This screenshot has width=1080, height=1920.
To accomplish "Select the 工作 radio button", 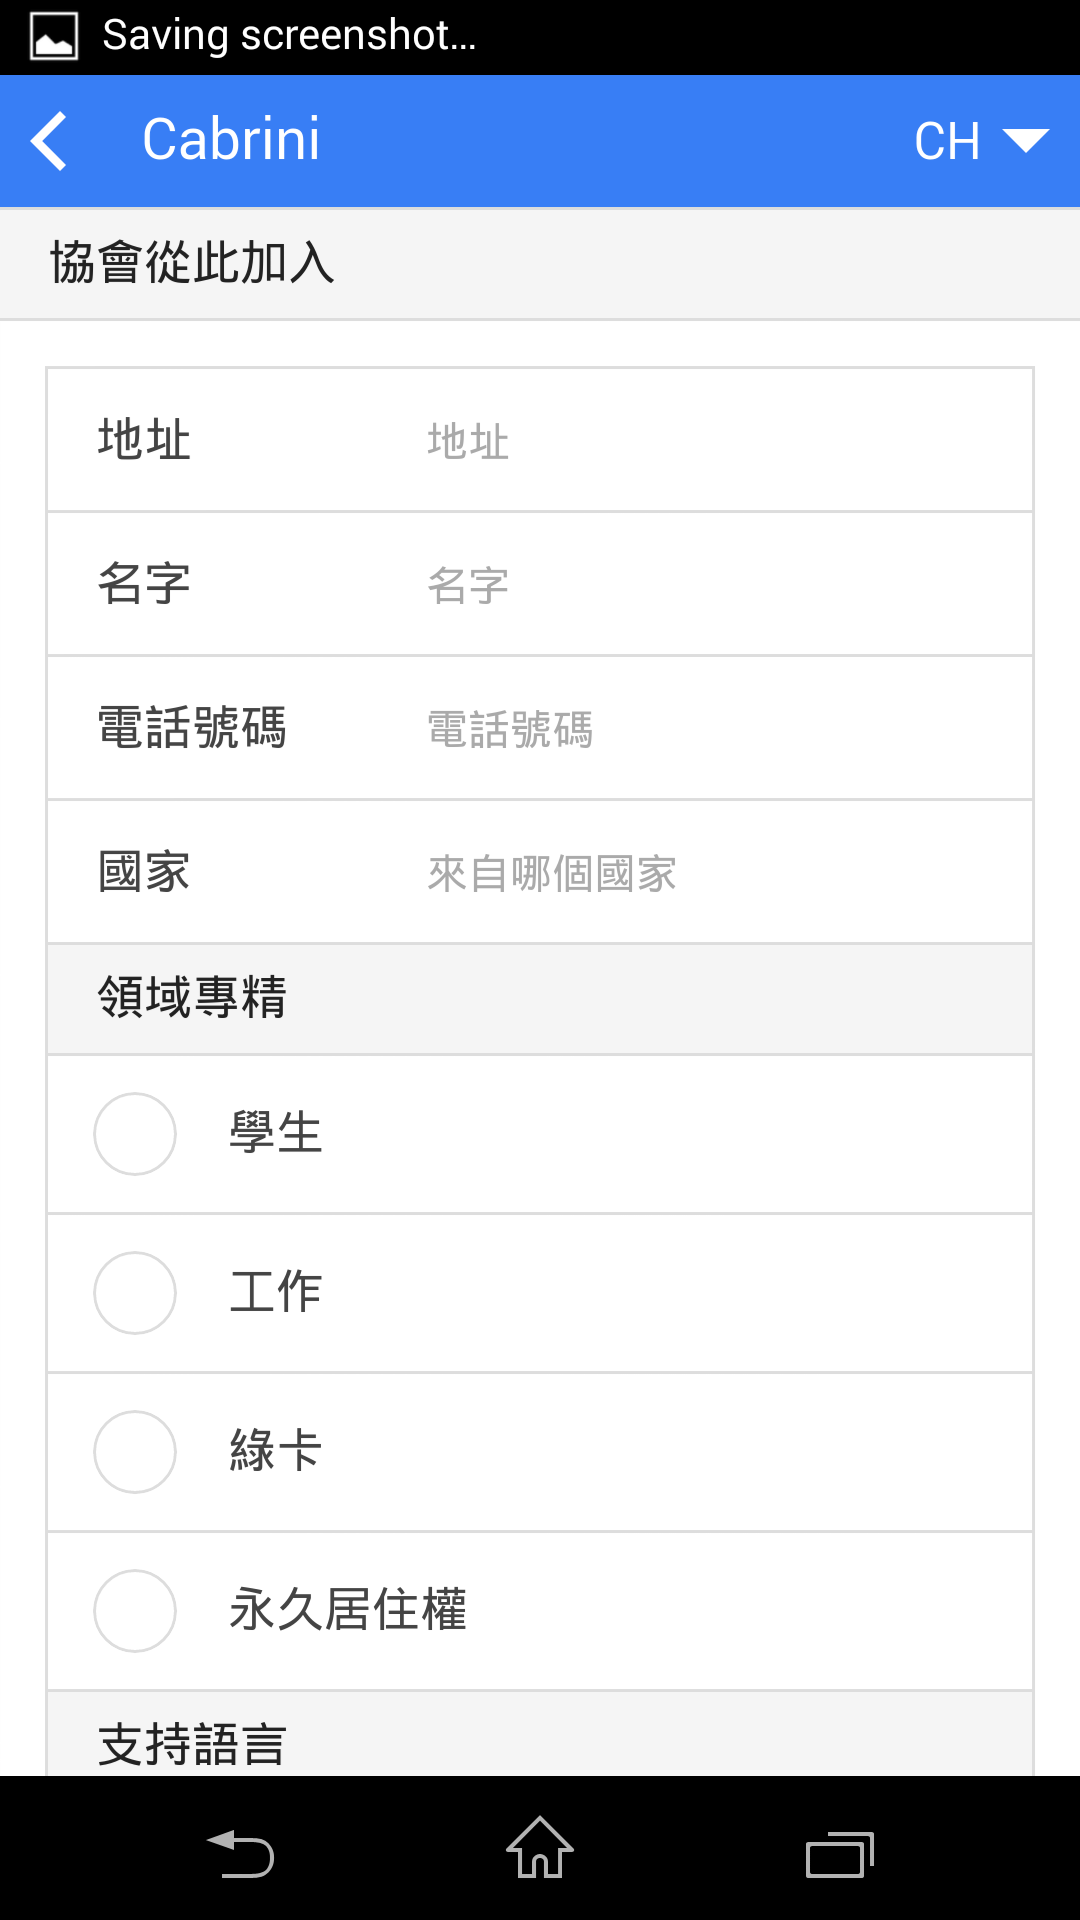I will (135, 1293).
